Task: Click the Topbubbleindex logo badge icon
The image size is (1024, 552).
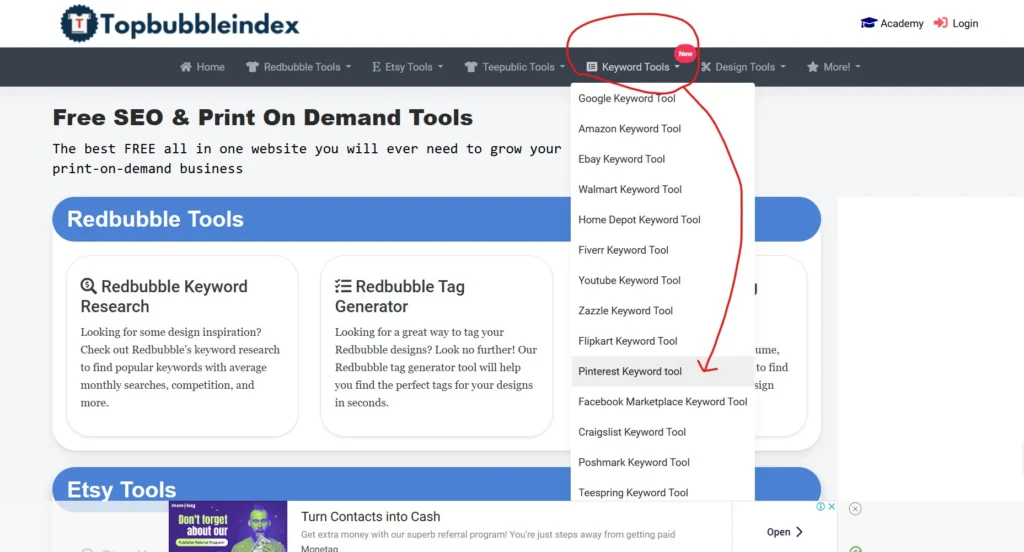Action: pyautogui.click(x=78, y=24)
